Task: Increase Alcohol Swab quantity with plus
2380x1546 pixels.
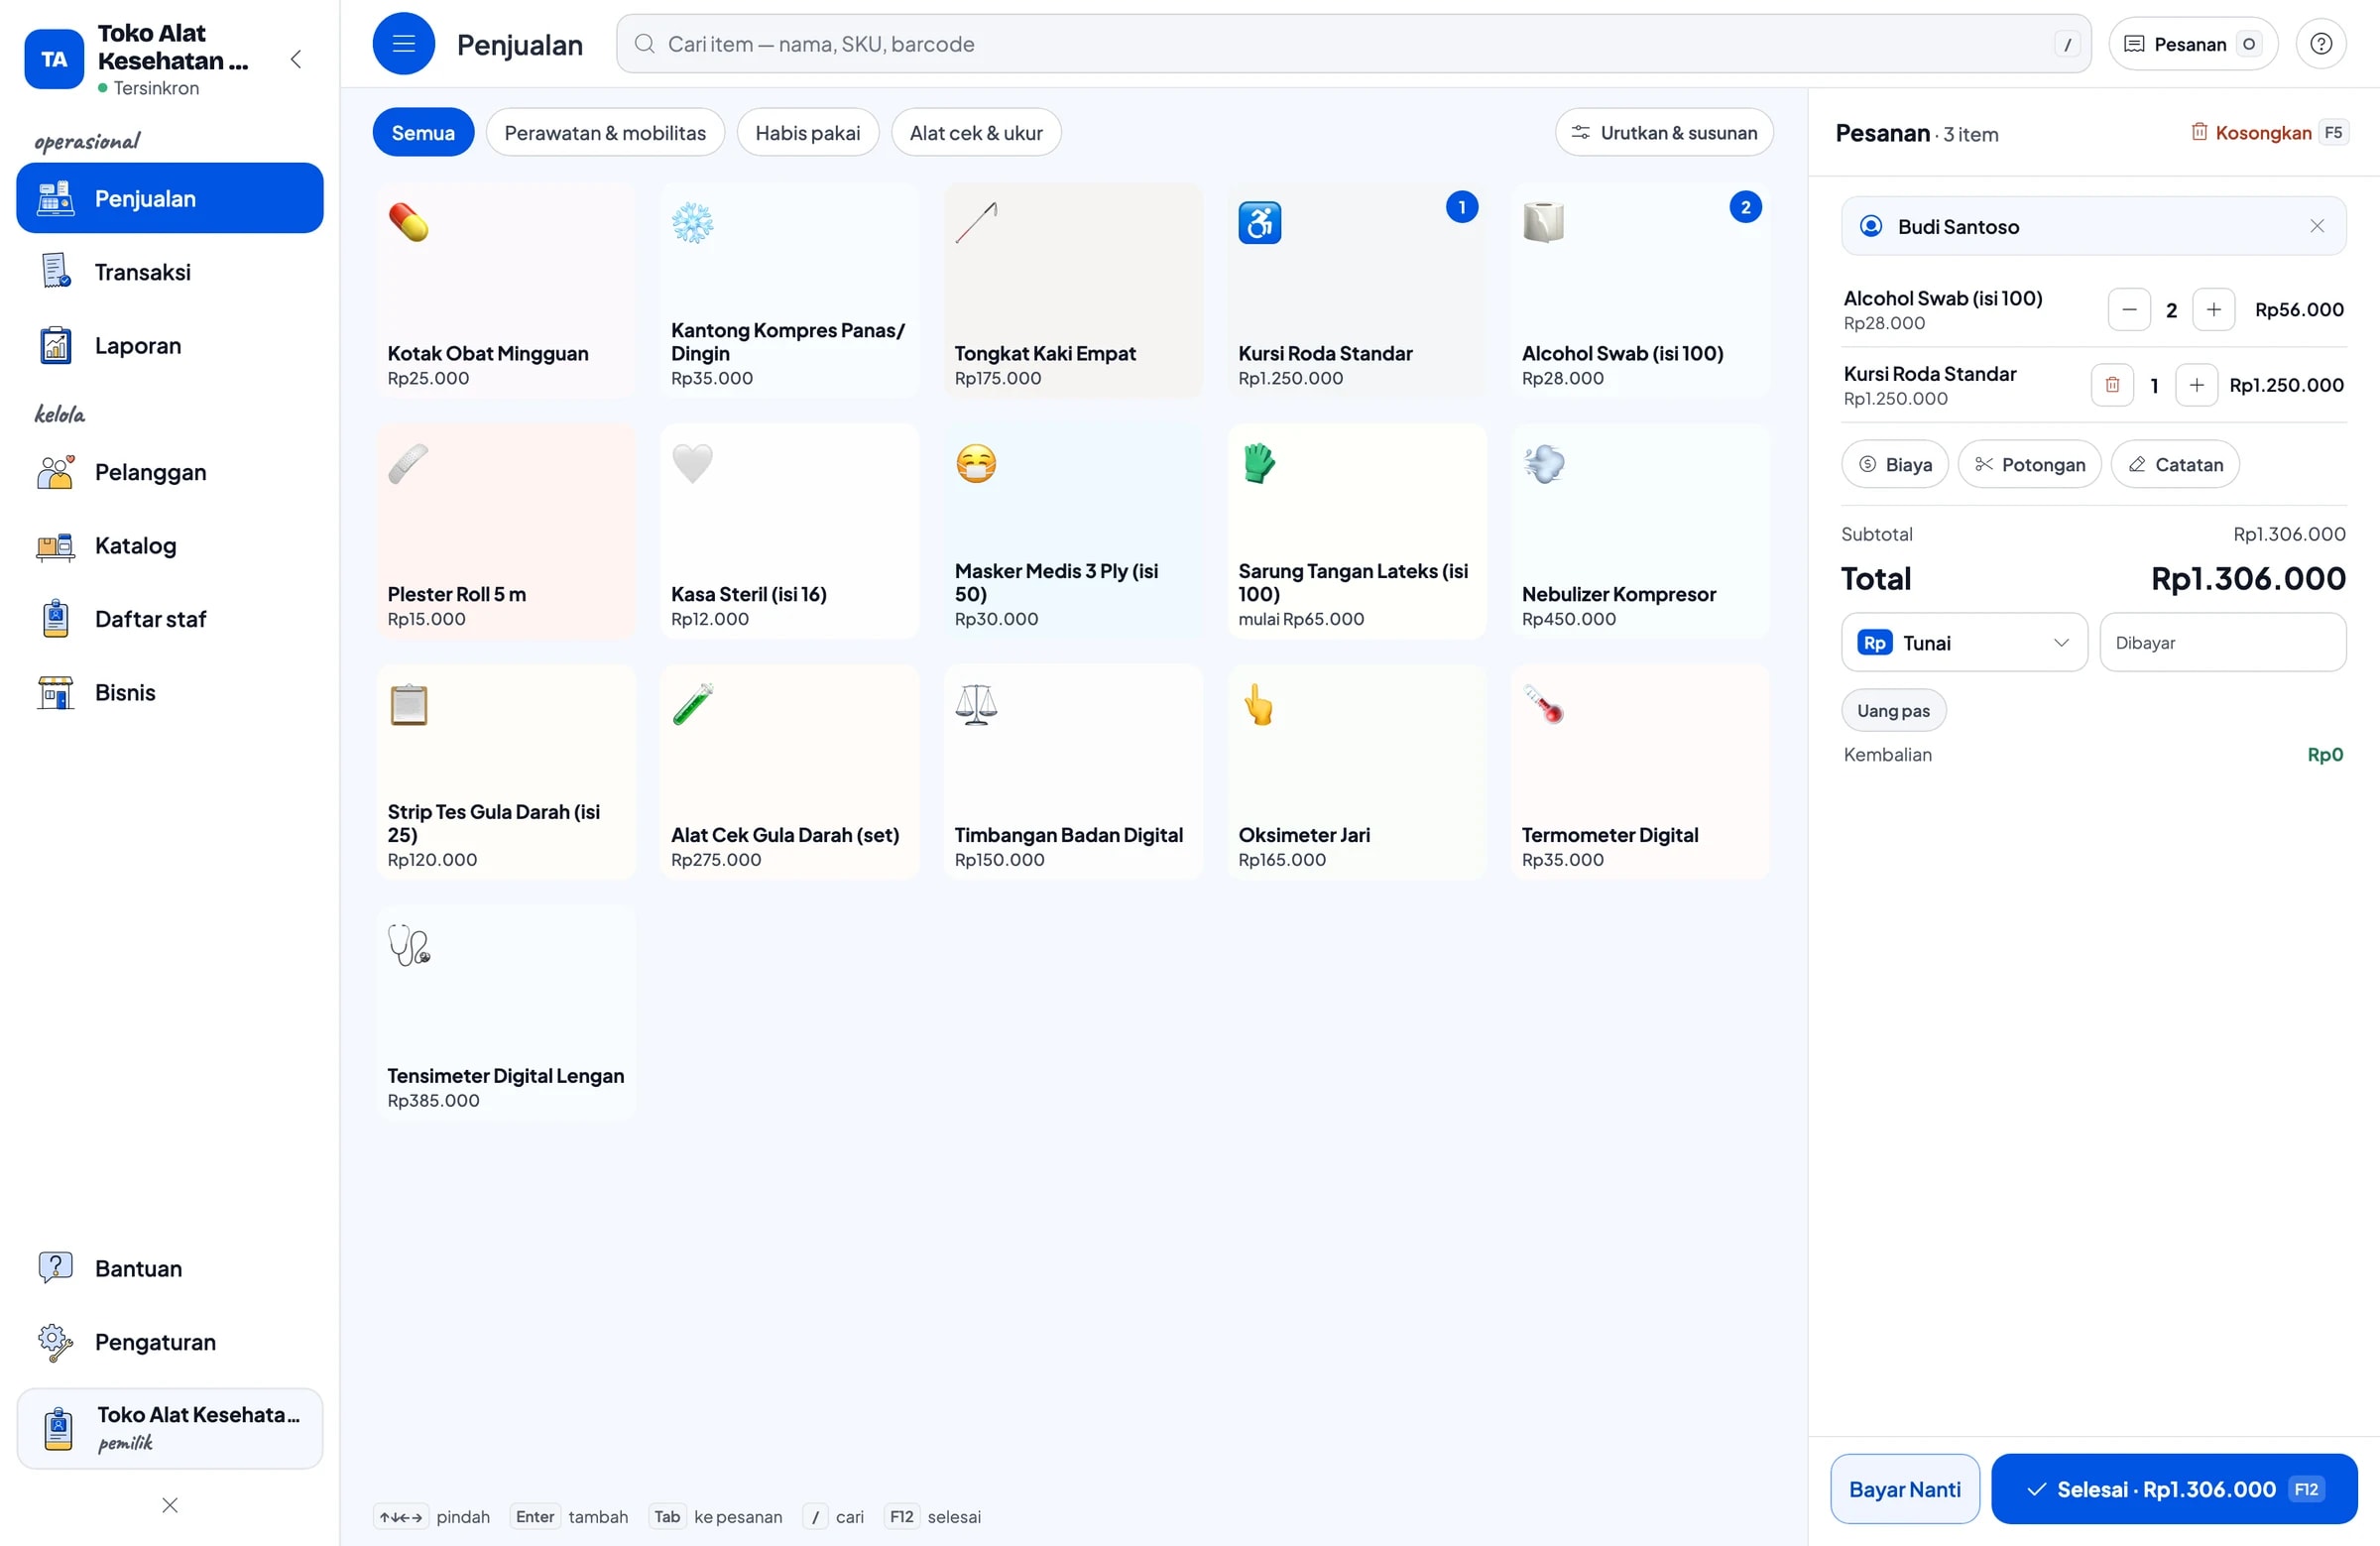Action: click(x=2213, y=310)
